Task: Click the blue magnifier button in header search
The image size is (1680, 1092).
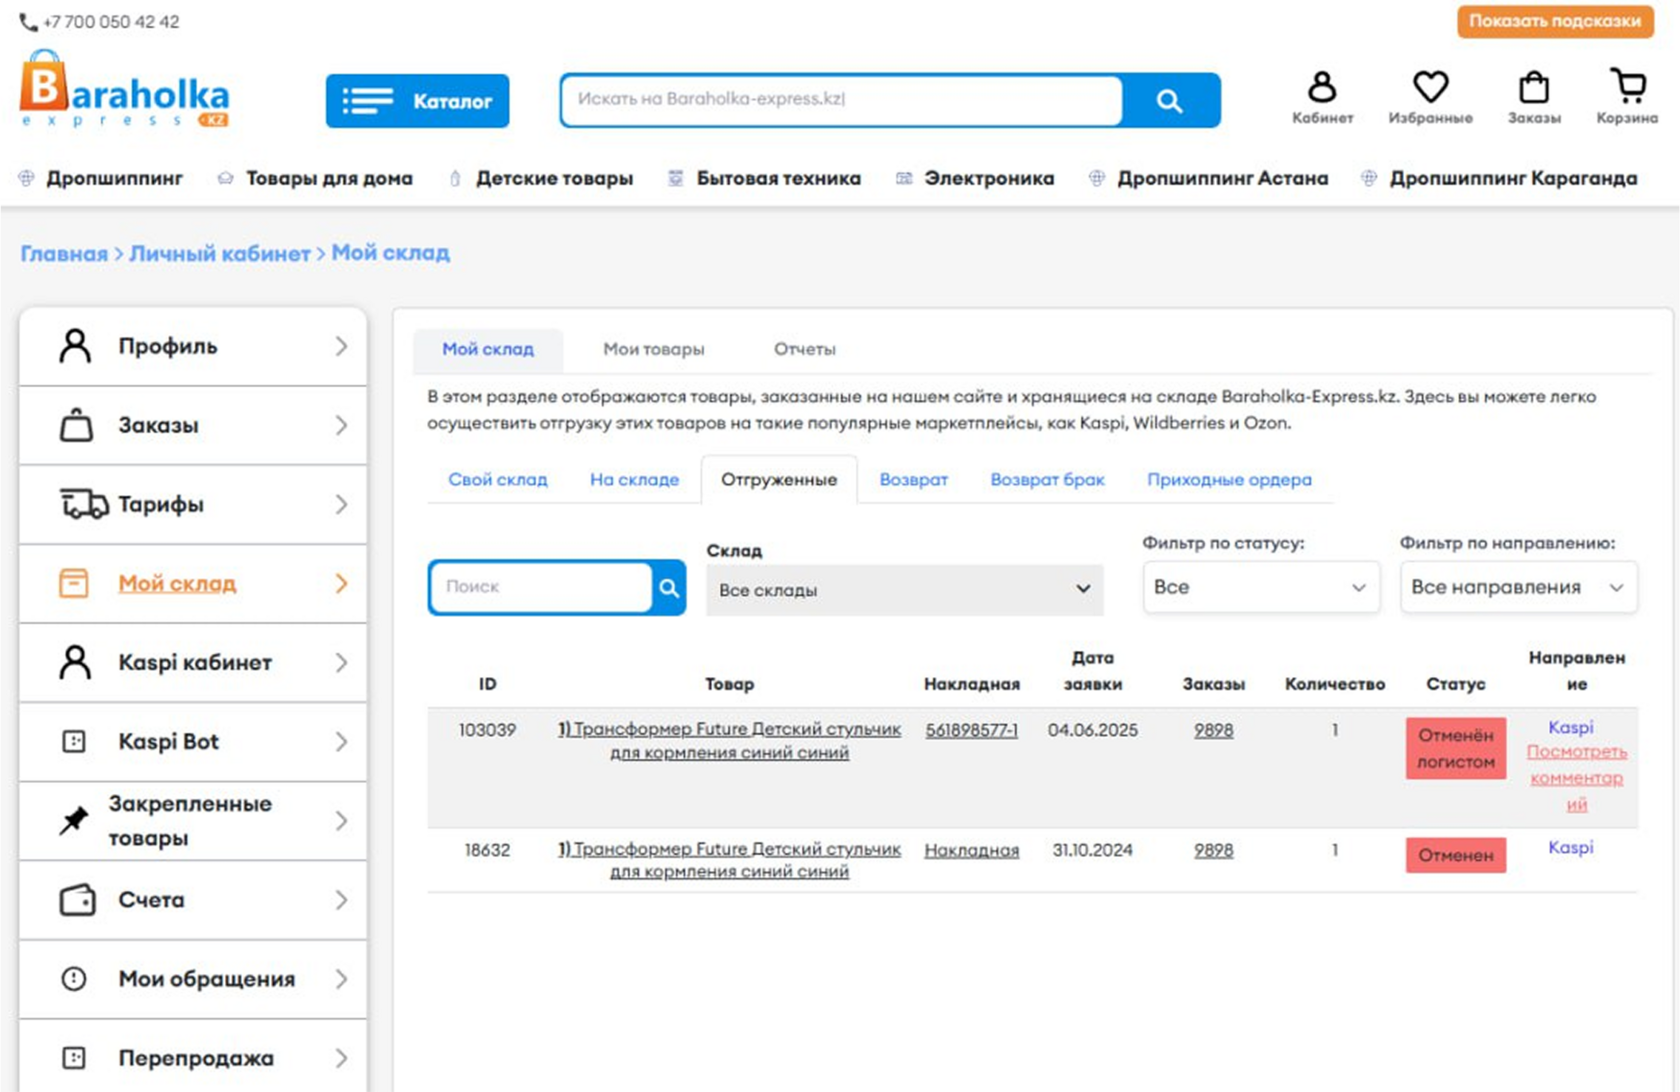Action: 1169,101
